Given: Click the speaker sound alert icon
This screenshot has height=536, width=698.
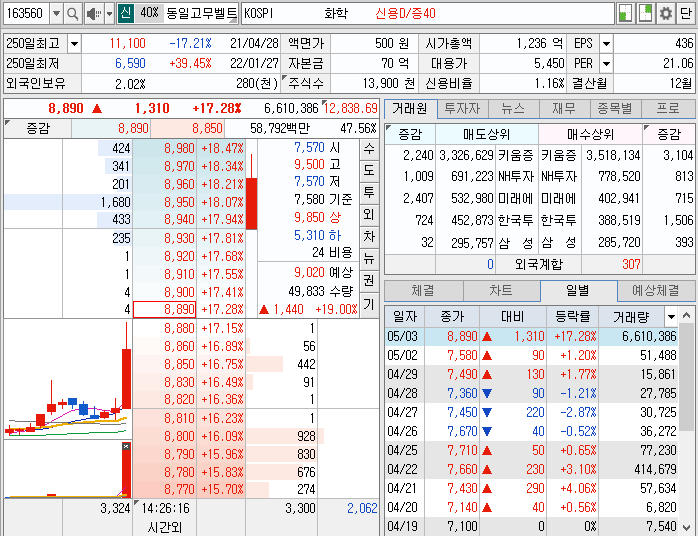Looking at the screenshot, I should 93,14.
